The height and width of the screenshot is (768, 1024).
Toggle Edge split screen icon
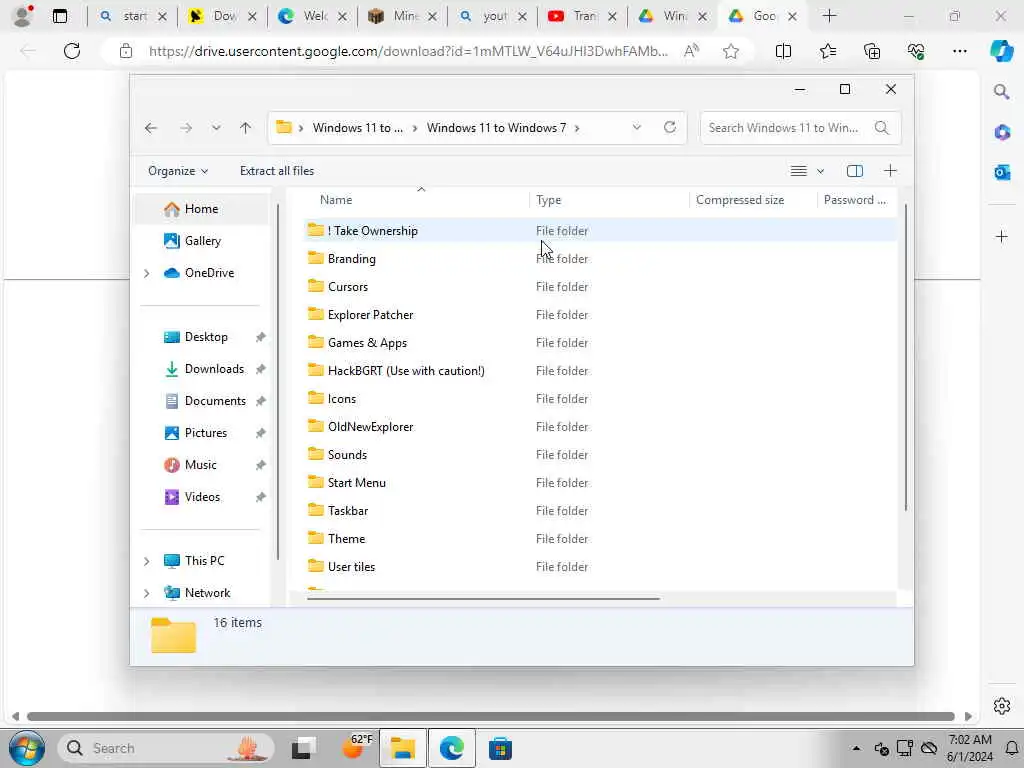(783, 51)
